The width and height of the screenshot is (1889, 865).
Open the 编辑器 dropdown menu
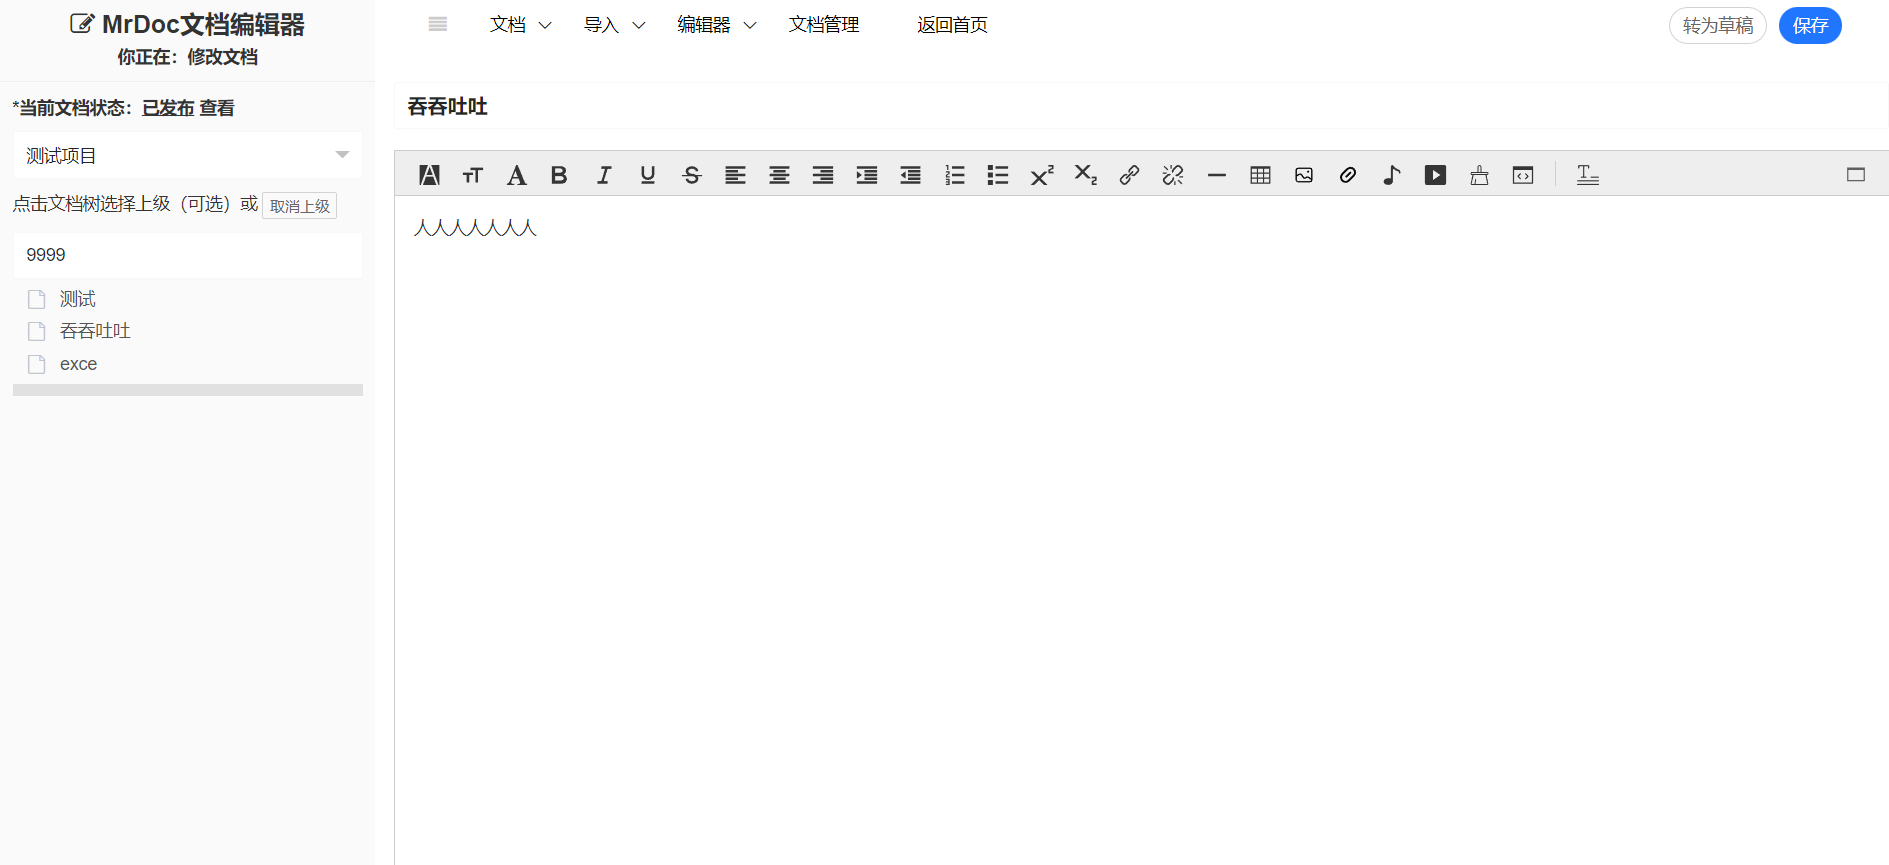[x=716, y=25]
